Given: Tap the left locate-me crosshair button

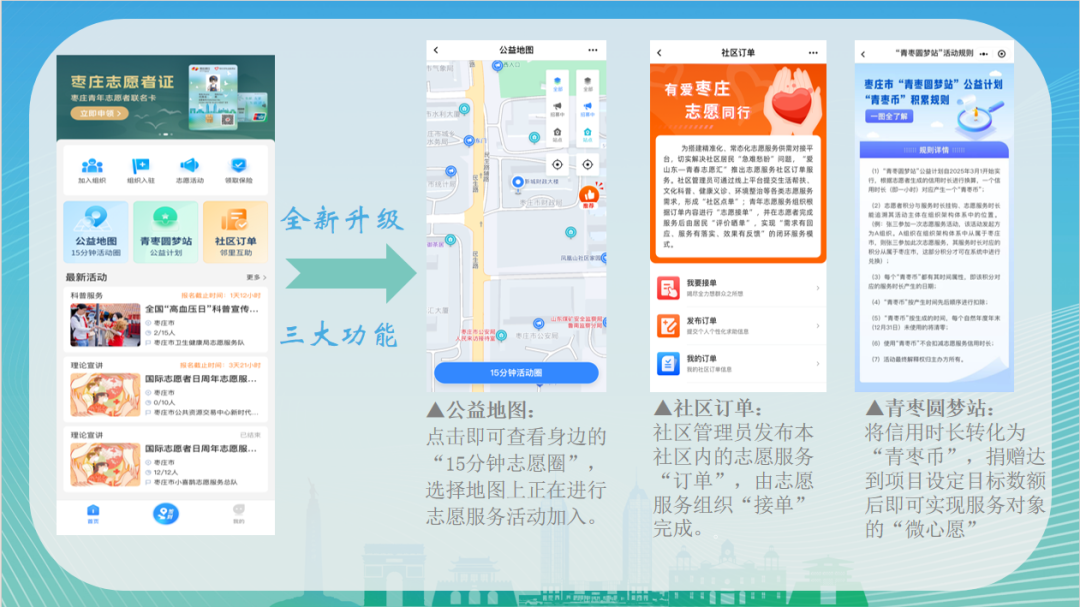Looking at the screenshot, I should 557,165.
